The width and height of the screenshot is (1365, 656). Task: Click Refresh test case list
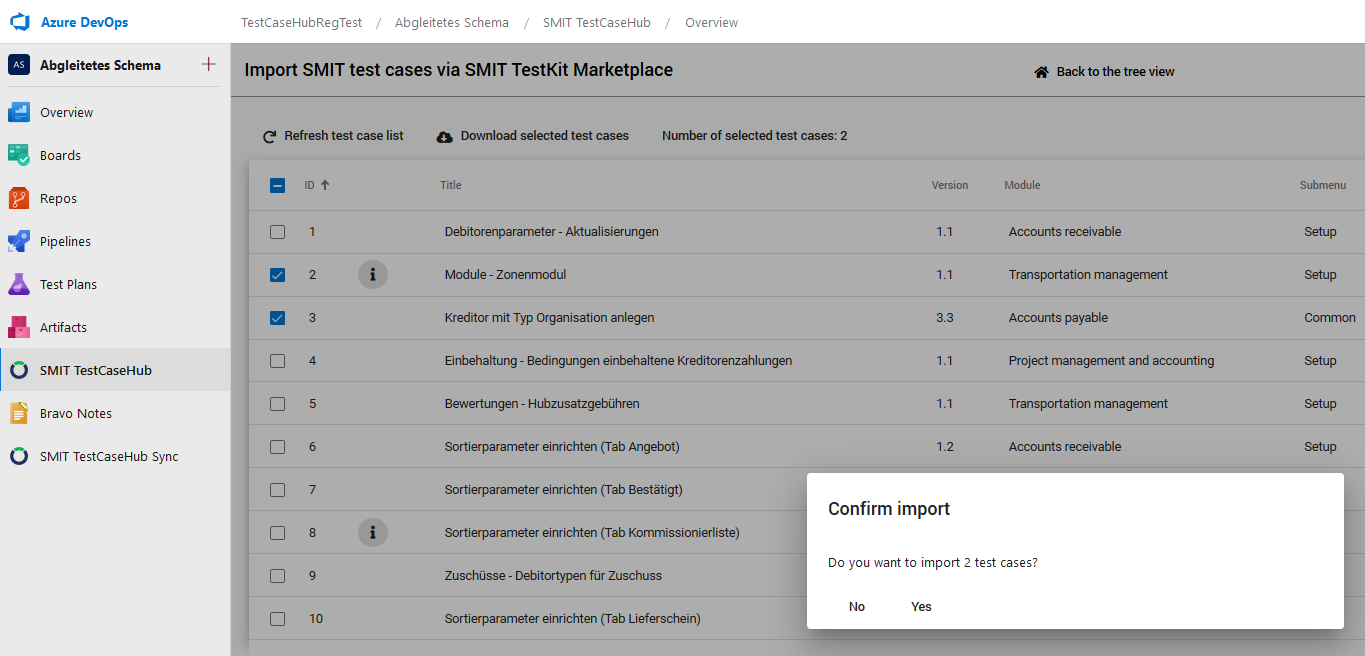pyautogui.click(x=333, y=136)
